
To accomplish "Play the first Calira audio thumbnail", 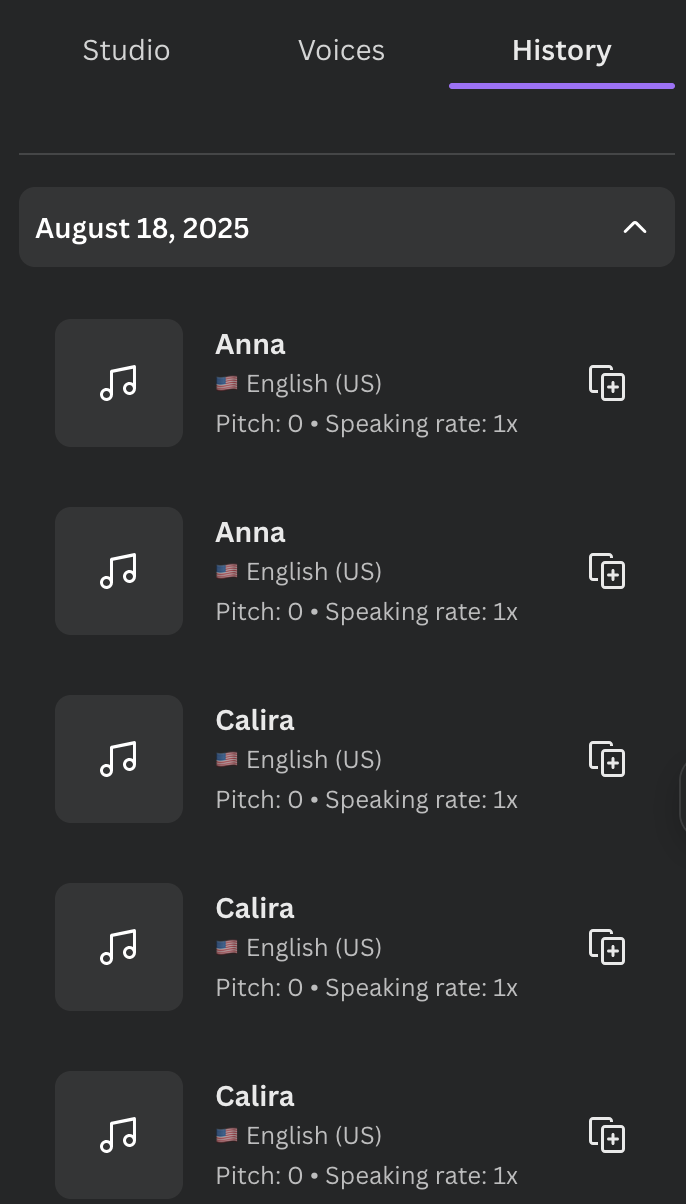I will (x=119, y=759).
